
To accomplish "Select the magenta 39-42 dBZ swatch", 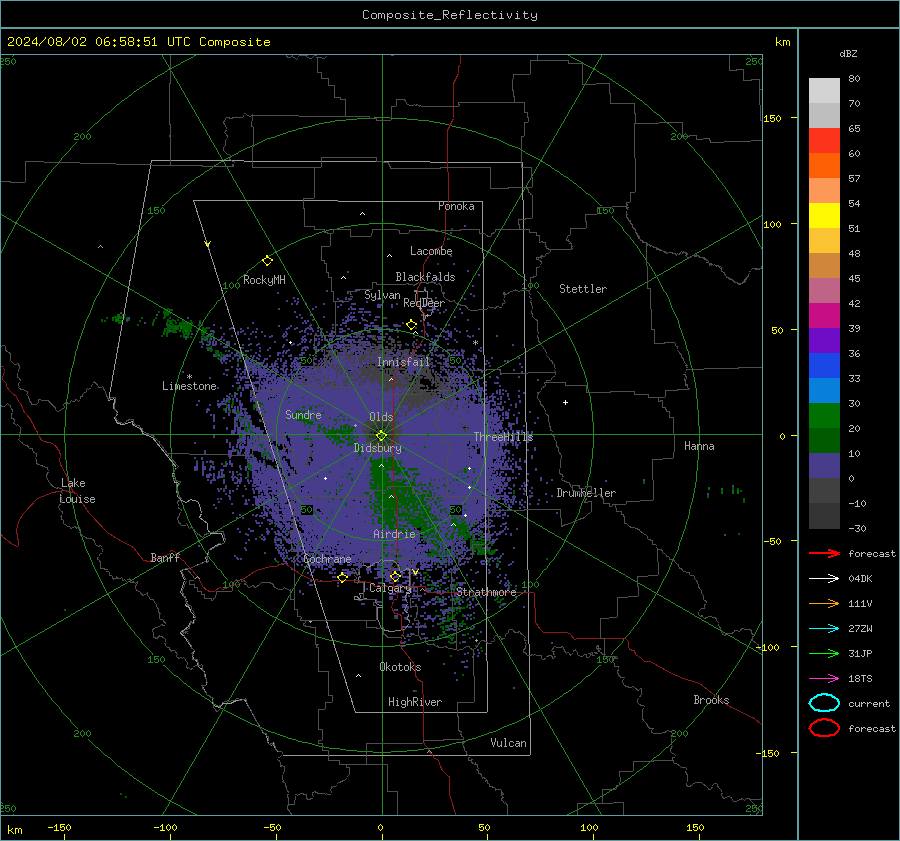I will 824,316.
